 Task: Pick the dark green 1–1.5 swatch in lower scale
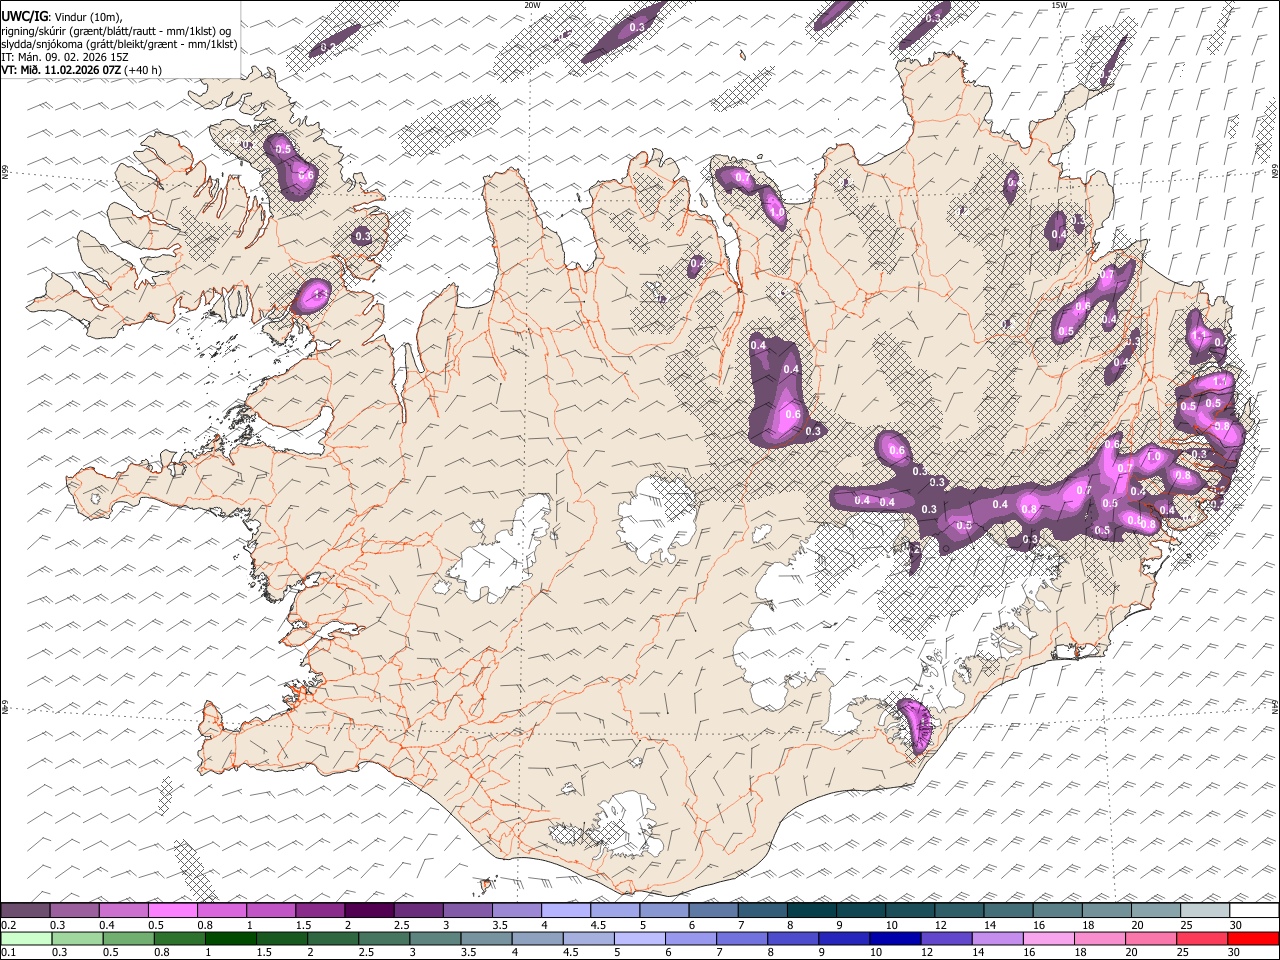click(x=230, y=938)
